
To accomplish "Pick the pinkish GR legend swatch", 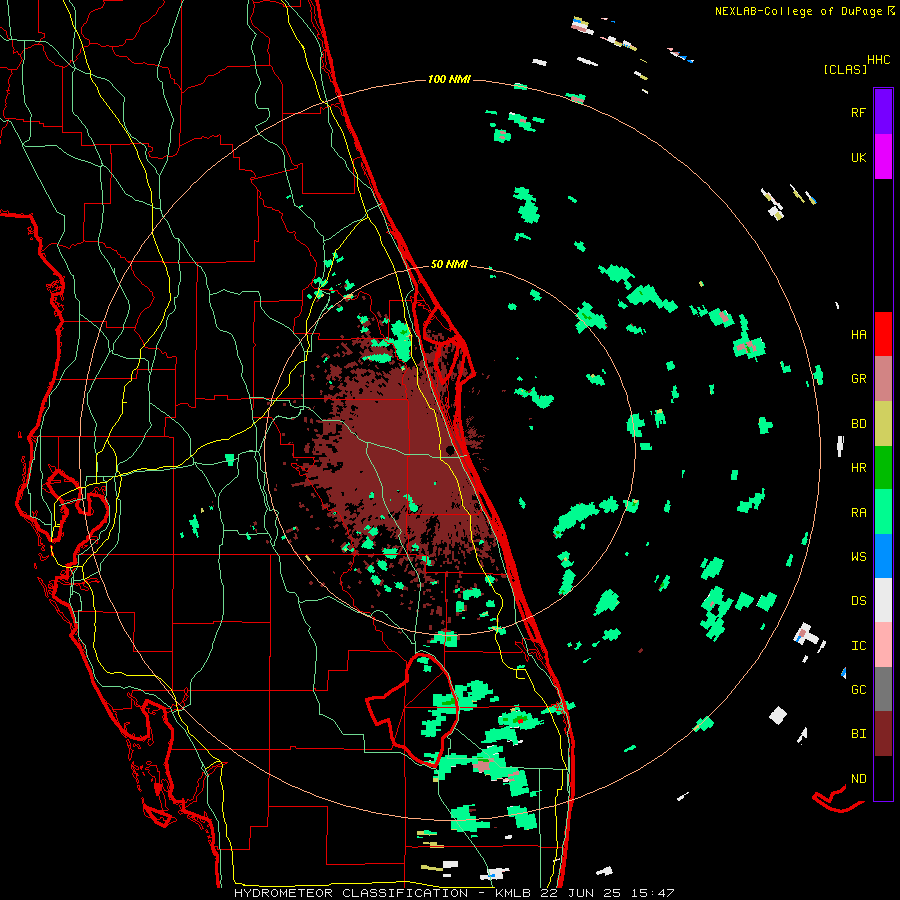I will click(x=883, y=378).
